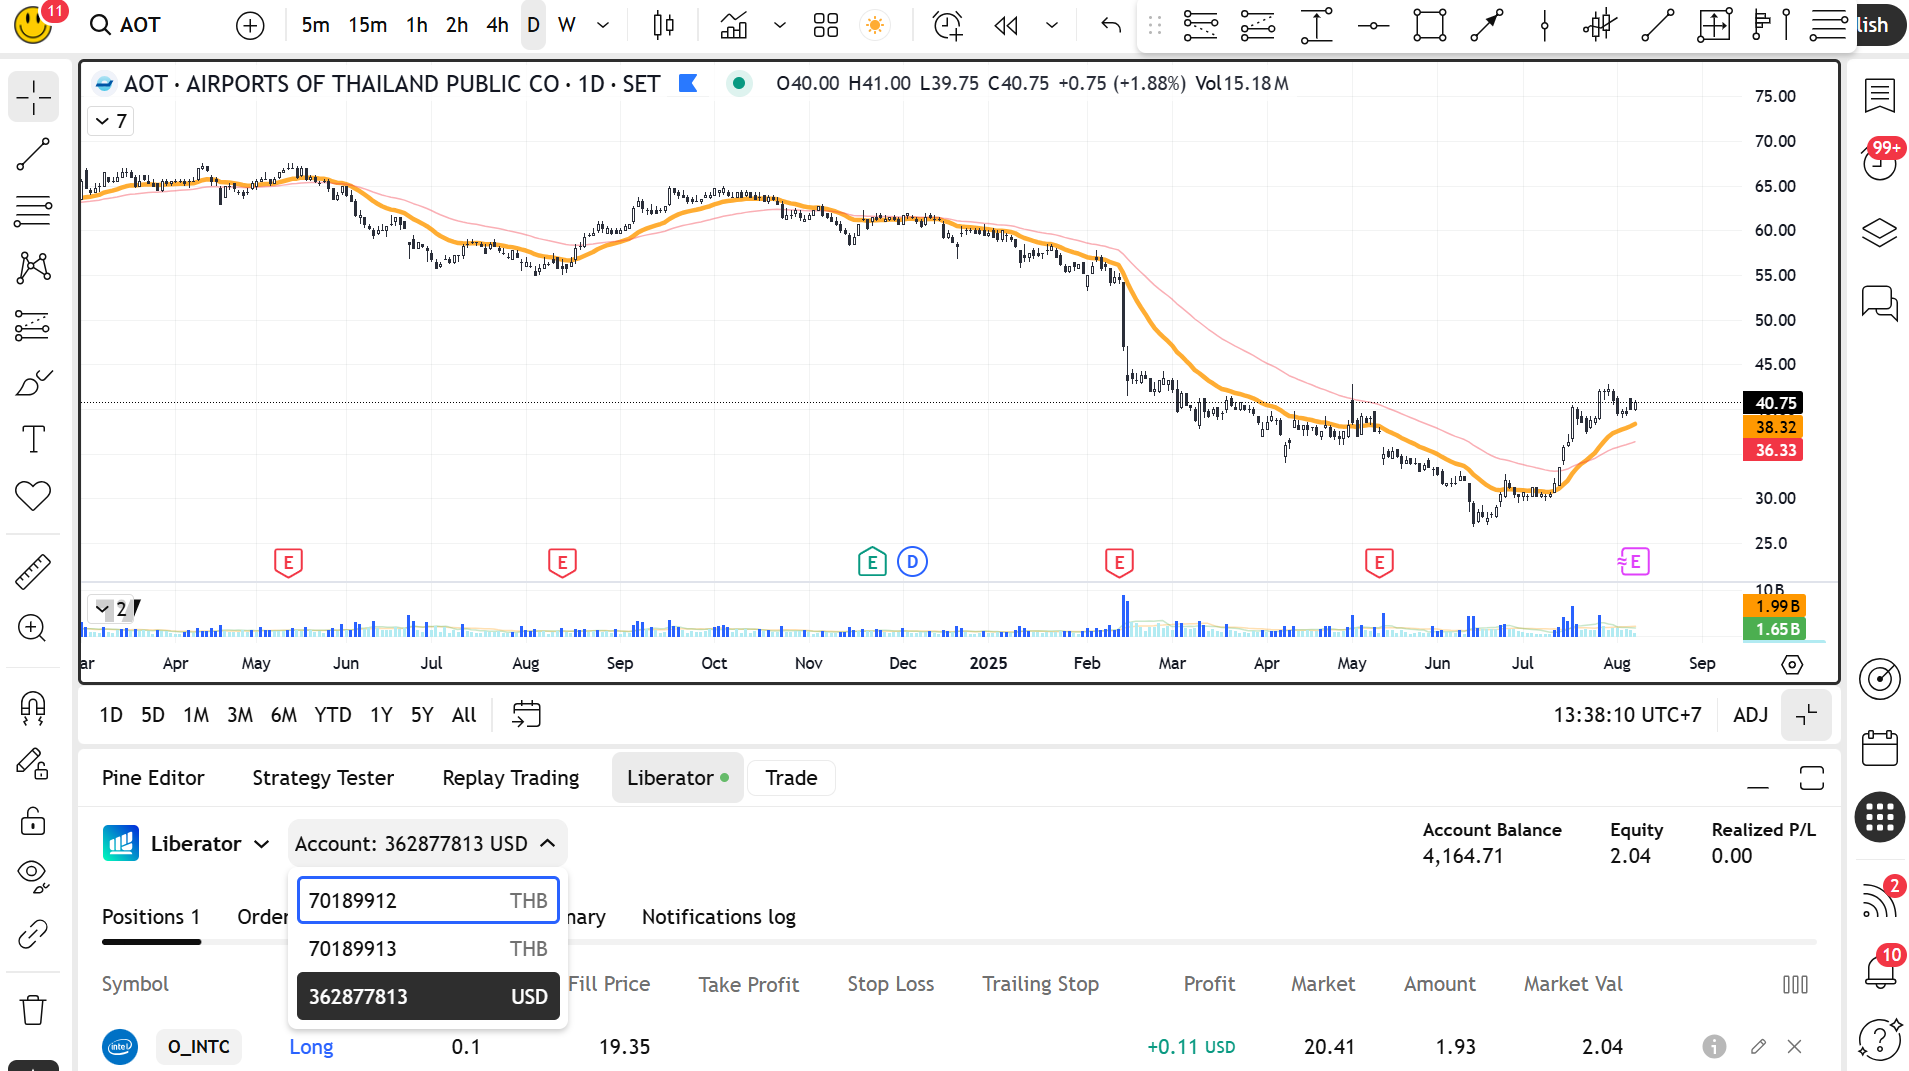1909x1071 pixels.
Task: Toggle lock all drawings
Action: 33,821
